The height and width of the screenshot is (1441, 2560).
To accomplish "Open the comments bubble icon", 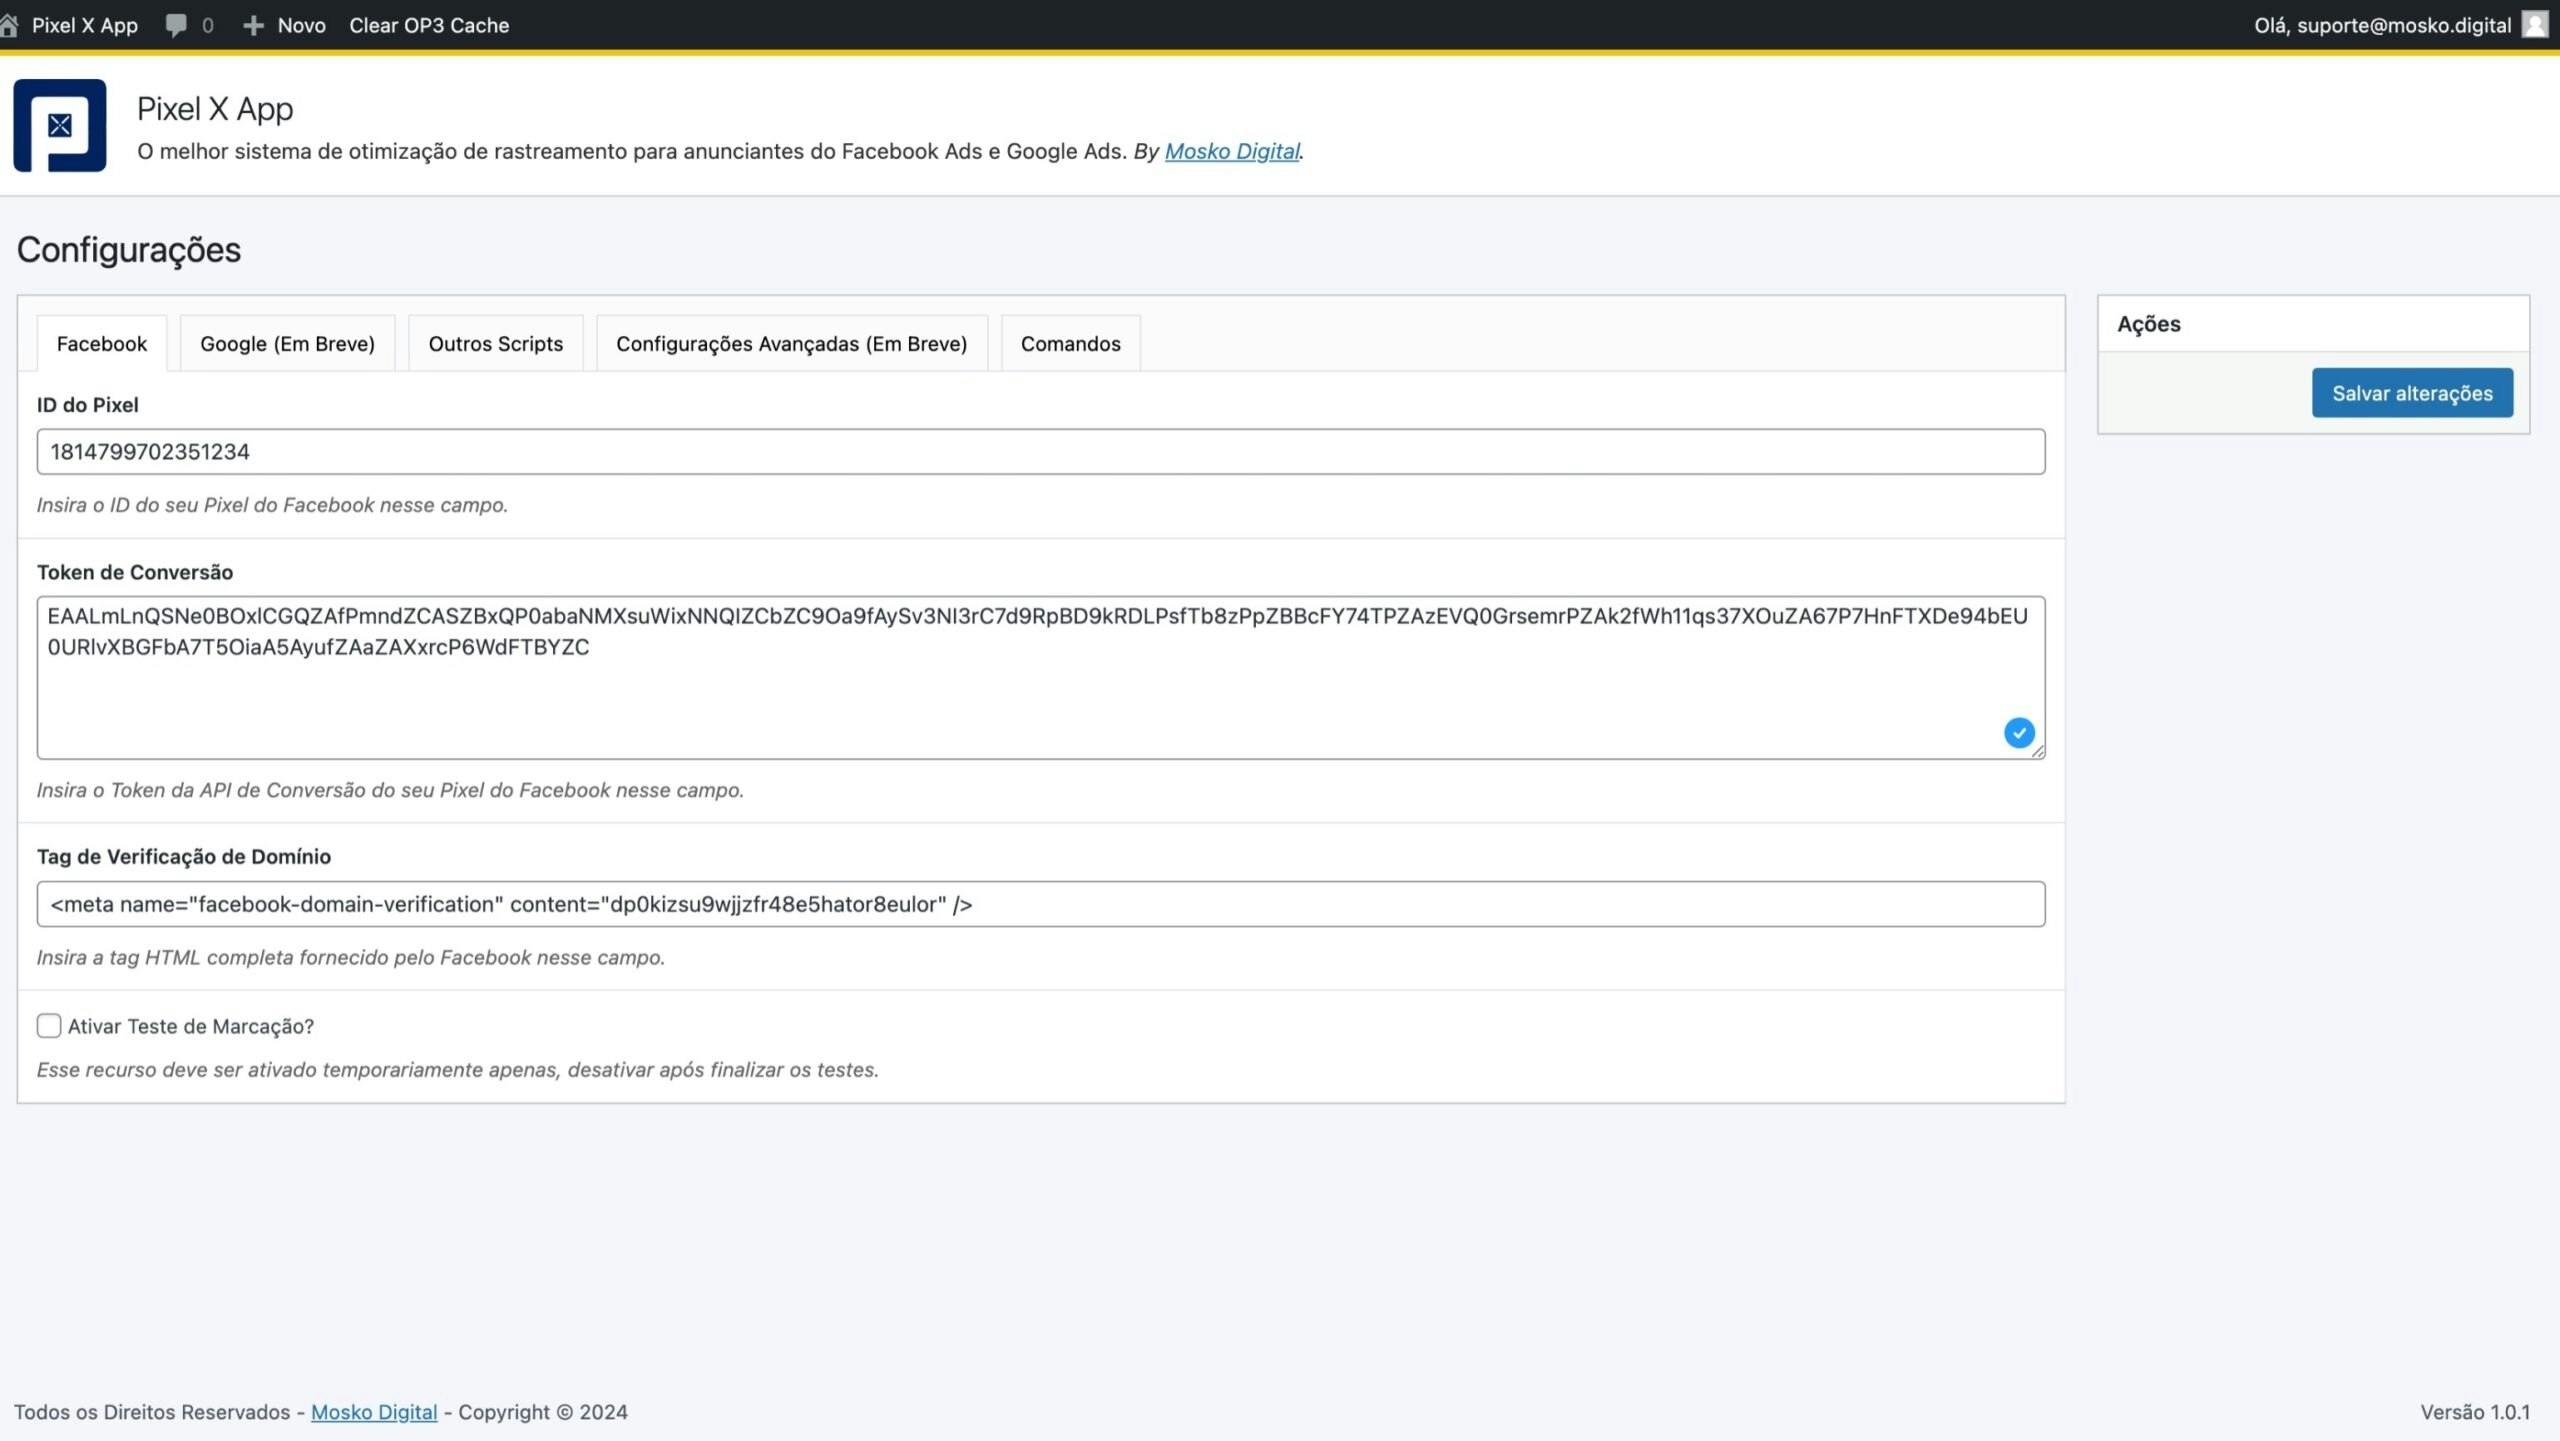I will tap(176, 25).
